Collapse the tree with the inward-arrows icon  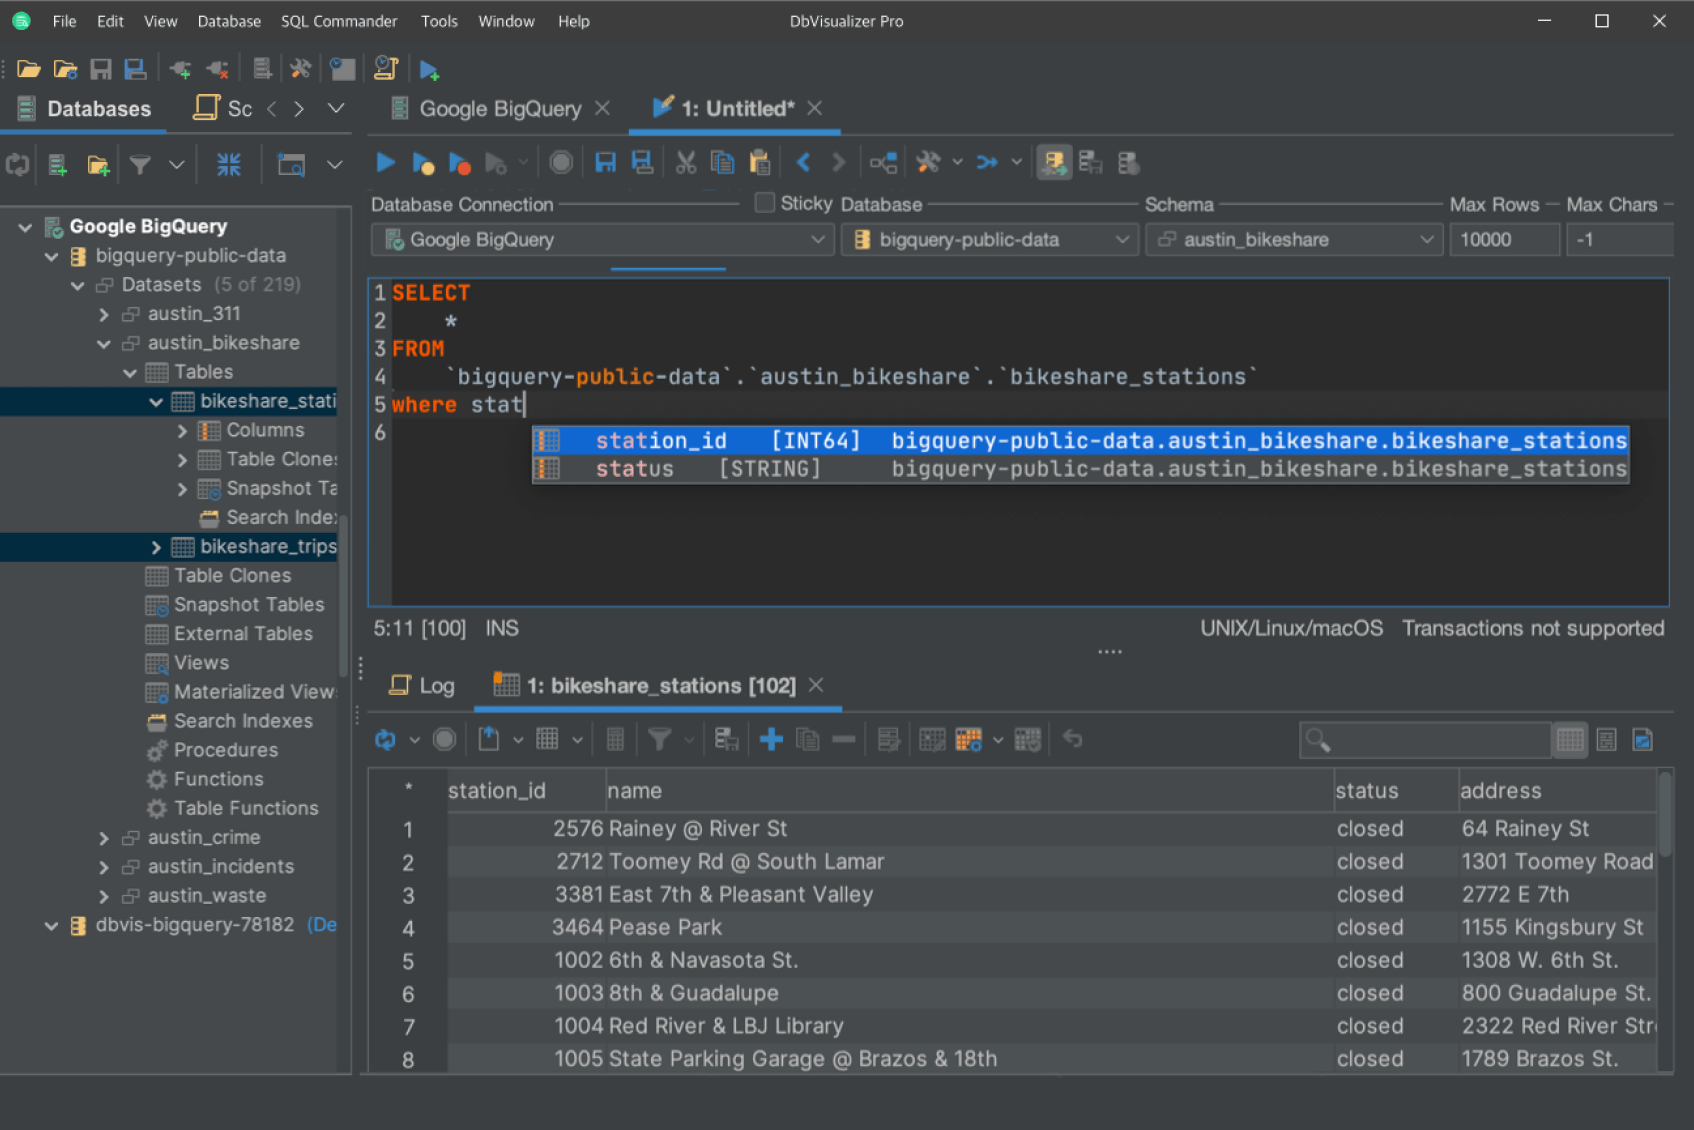(x=229, y=165)
